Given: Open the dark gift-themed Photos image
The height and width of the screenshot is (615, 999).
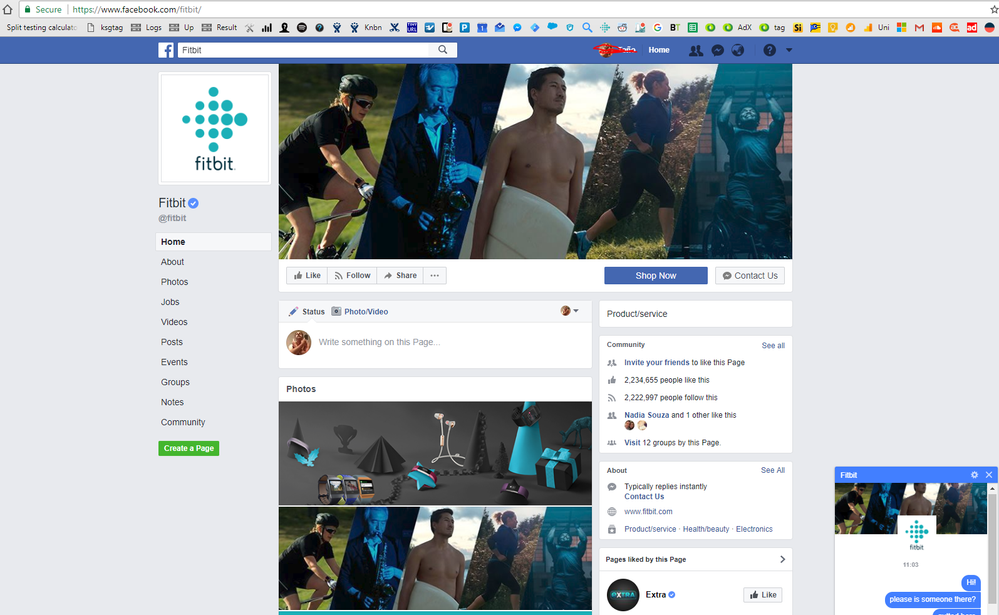Looking at the screenshot, I should tap(435, 453).
